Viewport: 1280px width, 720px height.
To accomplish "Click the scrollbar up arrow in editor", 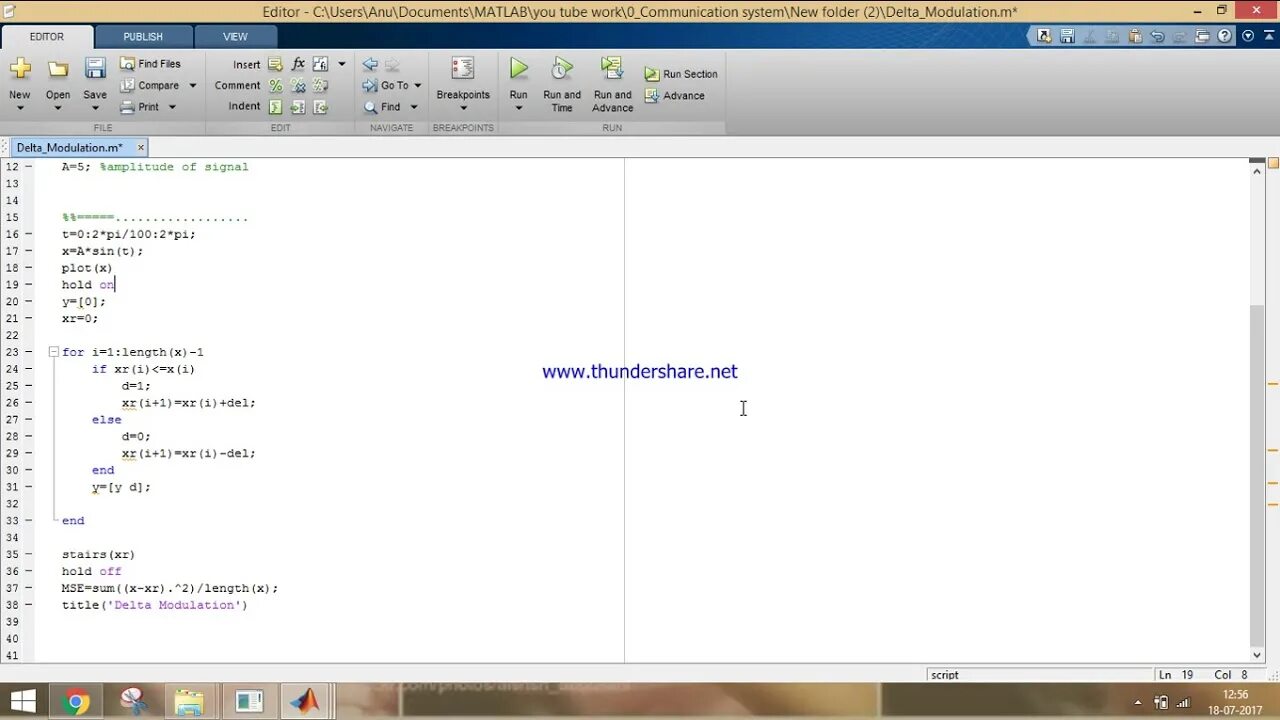I will (x=1258, y=170).
